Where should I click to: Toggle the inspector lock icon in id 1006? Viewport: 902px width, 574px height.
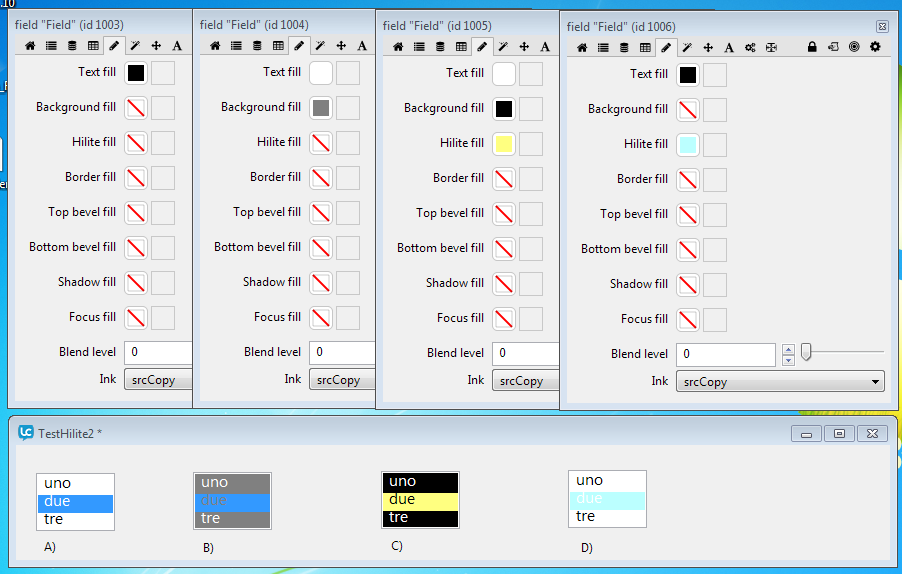tap(812, 47)
